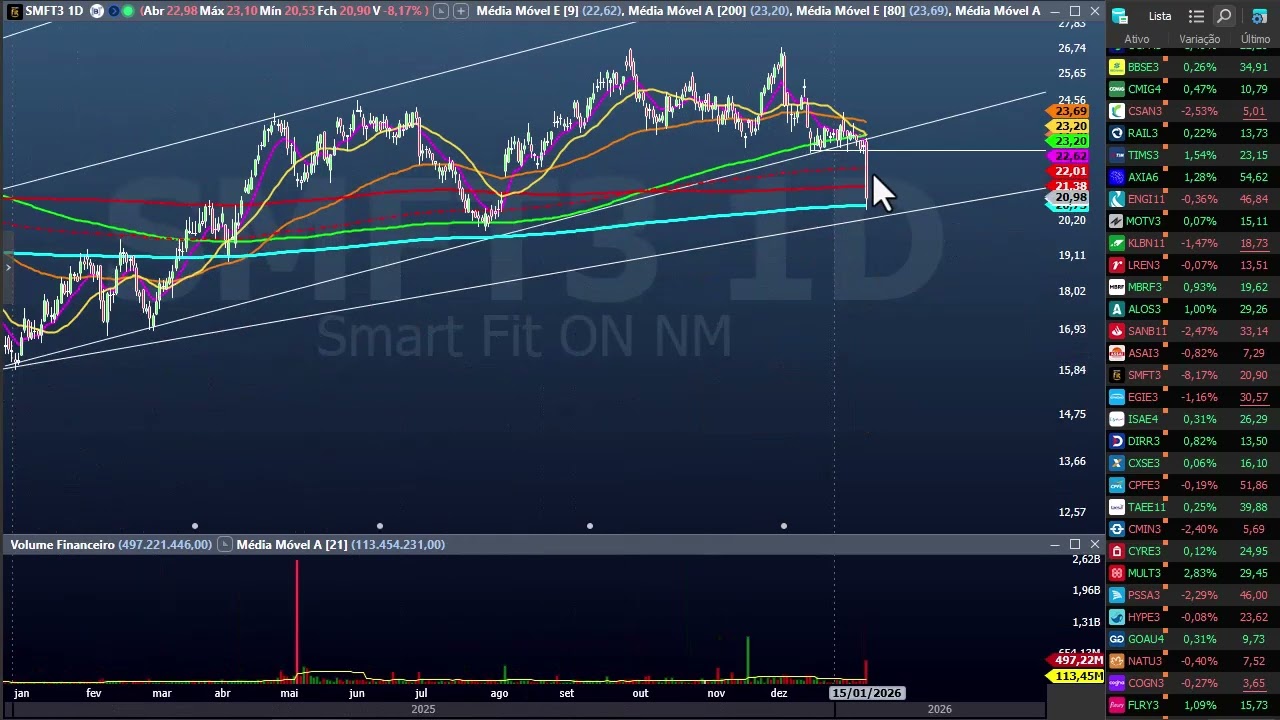Select EGIE3 row icon
The height and width of the screenshot is (720, 1280).
click(1117, 397)
